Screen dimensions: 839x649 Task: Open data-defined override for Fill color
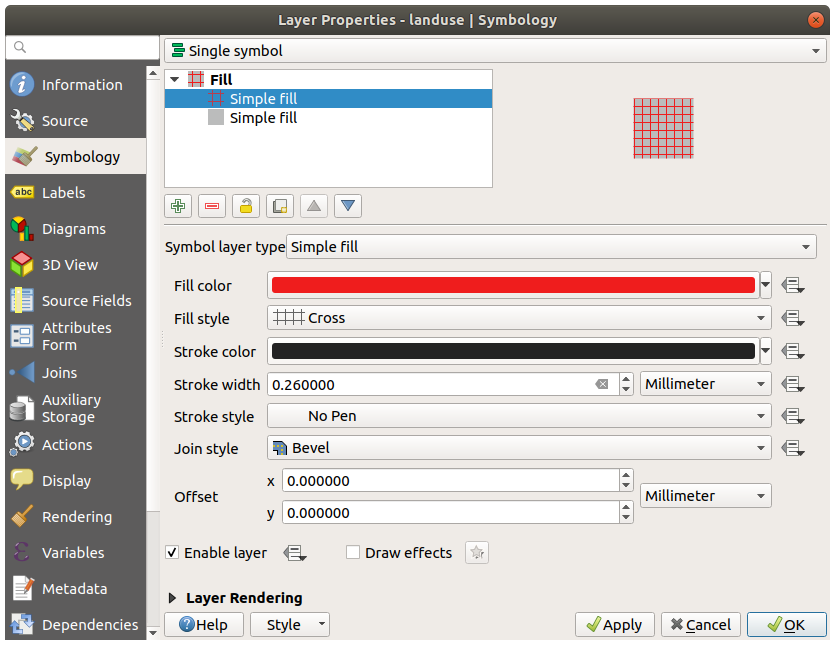pyautogui.click(x=794, y=286)
